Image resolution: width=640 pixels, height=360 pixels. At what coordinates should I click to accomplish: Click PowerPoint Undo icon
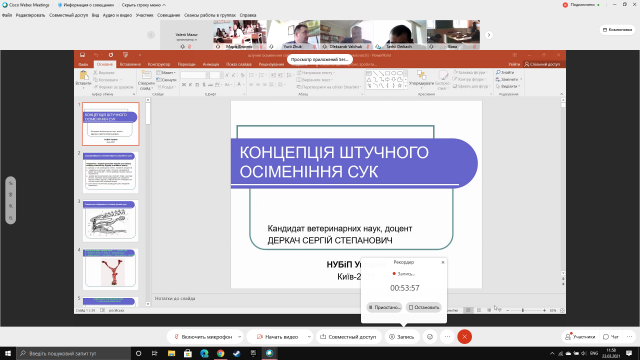96,55
